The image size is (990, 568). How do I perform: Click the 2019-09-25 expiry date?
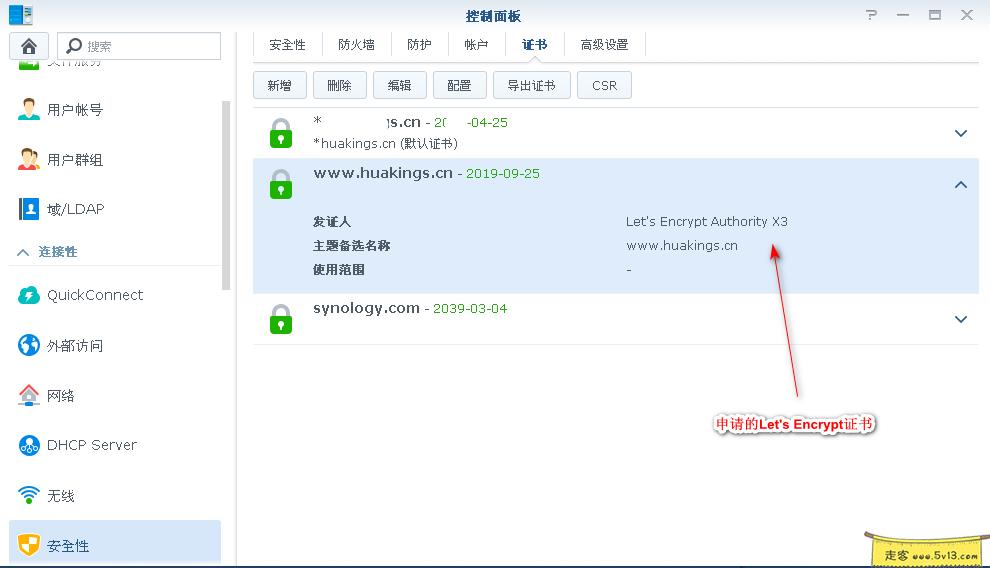[503, 174]
